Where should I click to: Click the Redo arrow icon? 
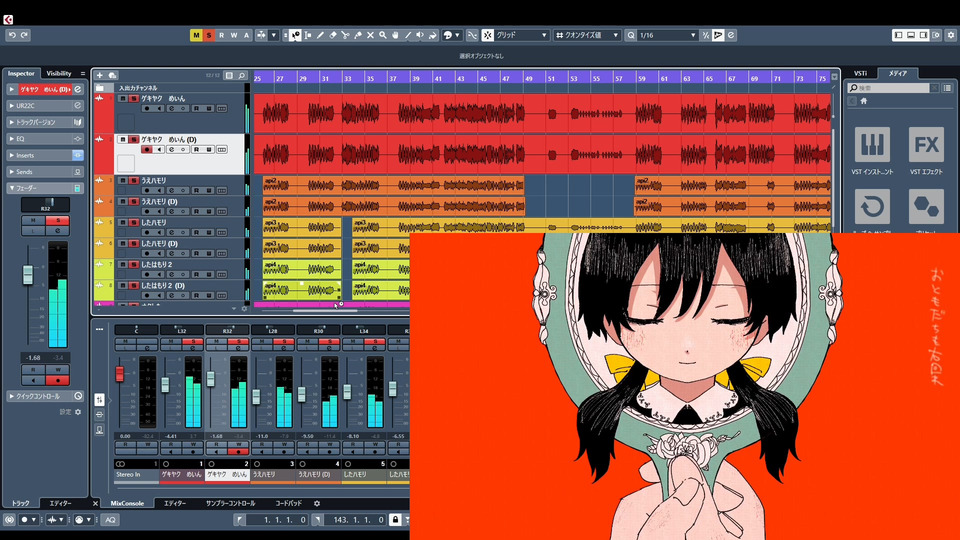[24, 36]
